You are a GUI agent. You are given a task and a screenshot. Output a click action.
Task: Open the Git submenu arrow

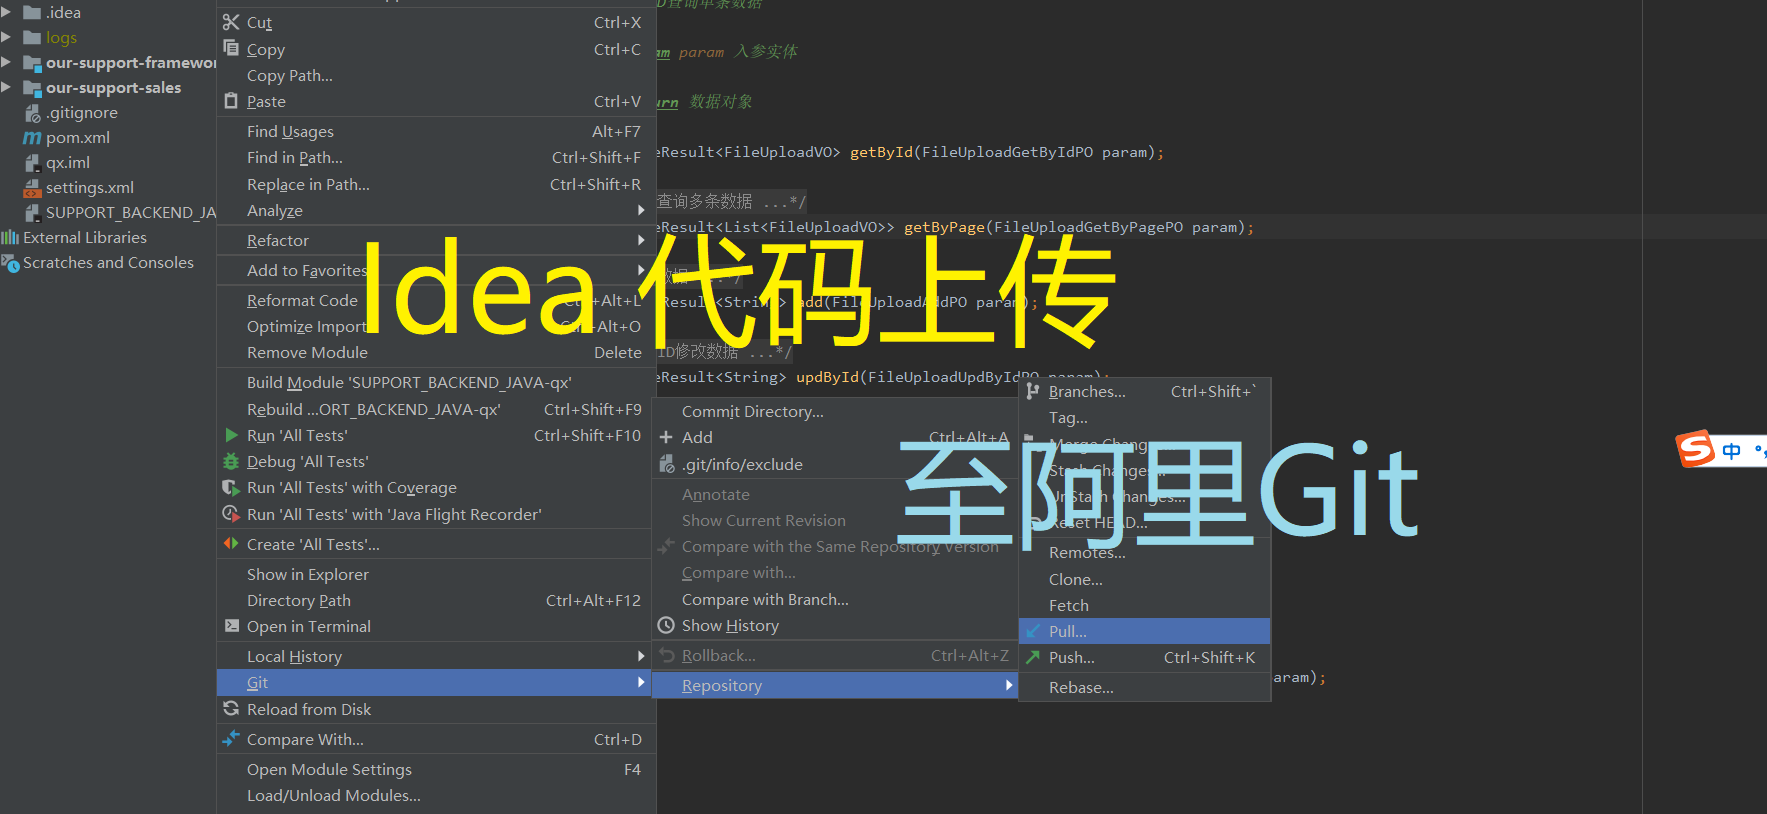click(x=641, y=682)
